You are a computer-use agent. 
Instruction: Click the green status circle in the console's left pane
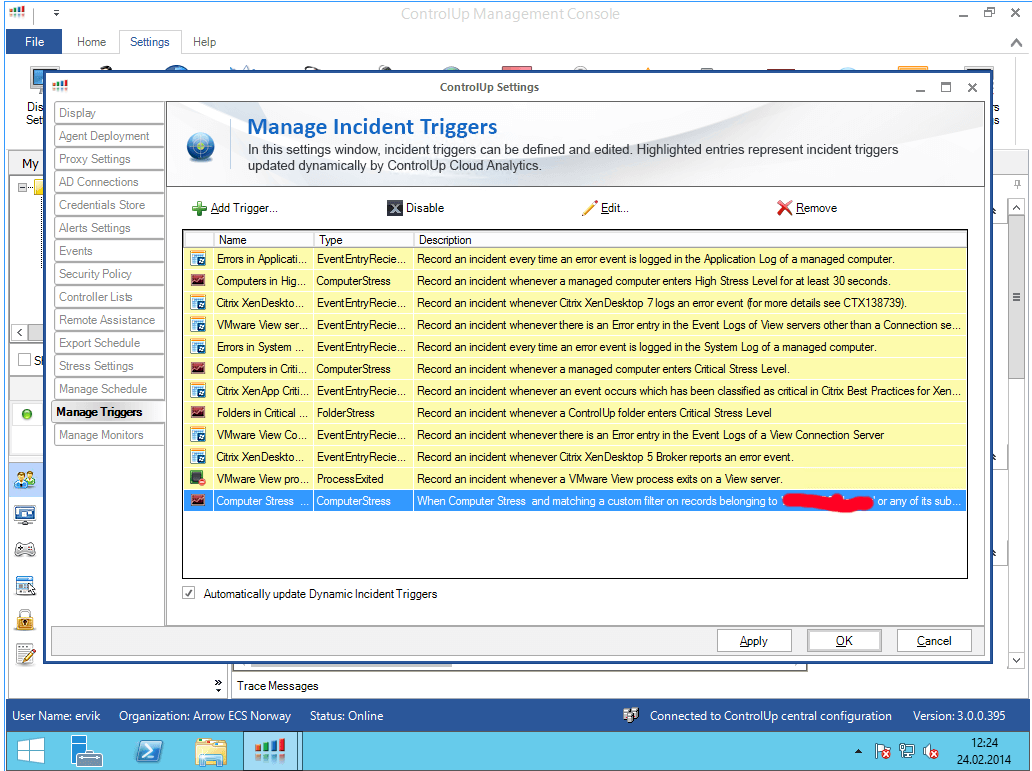(27, 414)
